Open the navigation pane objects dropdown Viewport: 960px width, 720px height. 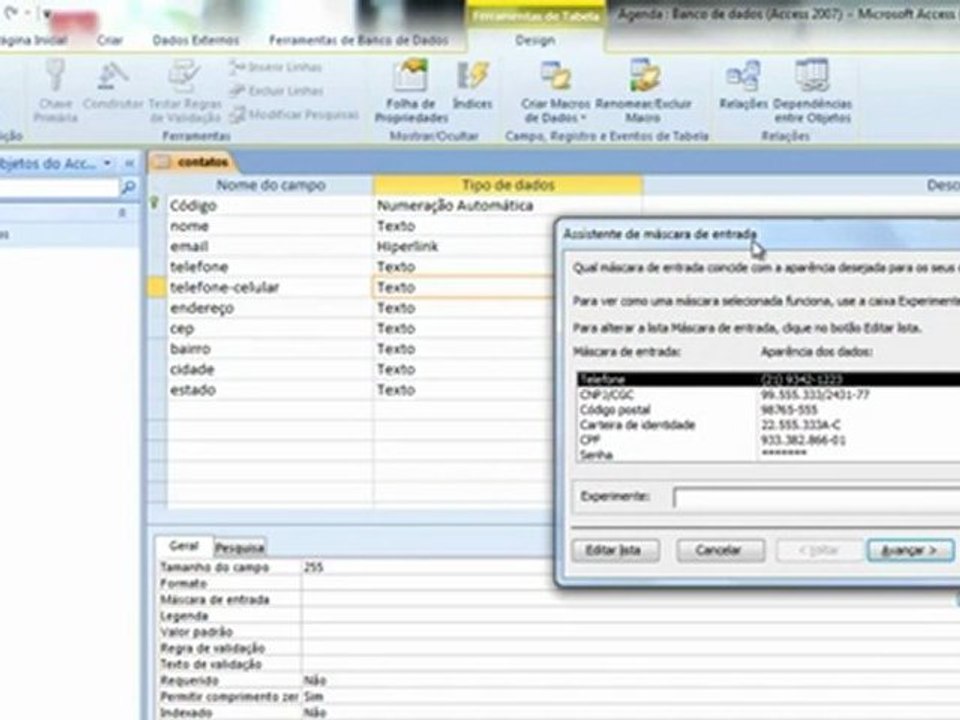[108, 163]
